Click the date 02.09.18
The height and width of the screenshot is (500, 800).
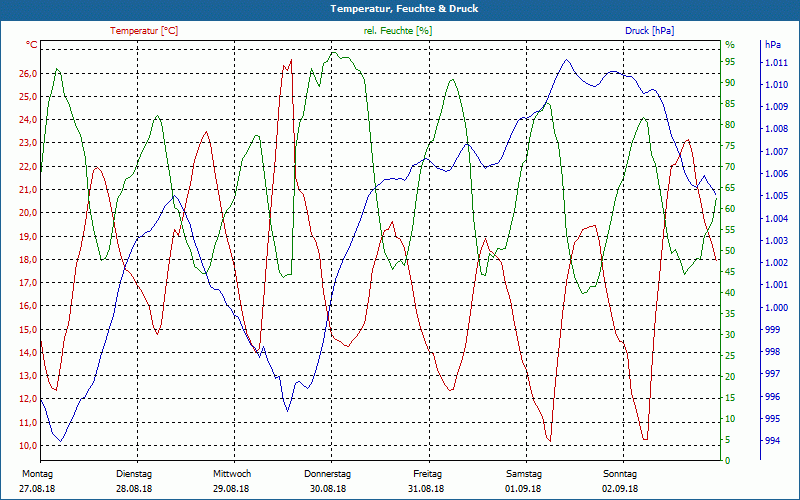[x=620, y=489]
